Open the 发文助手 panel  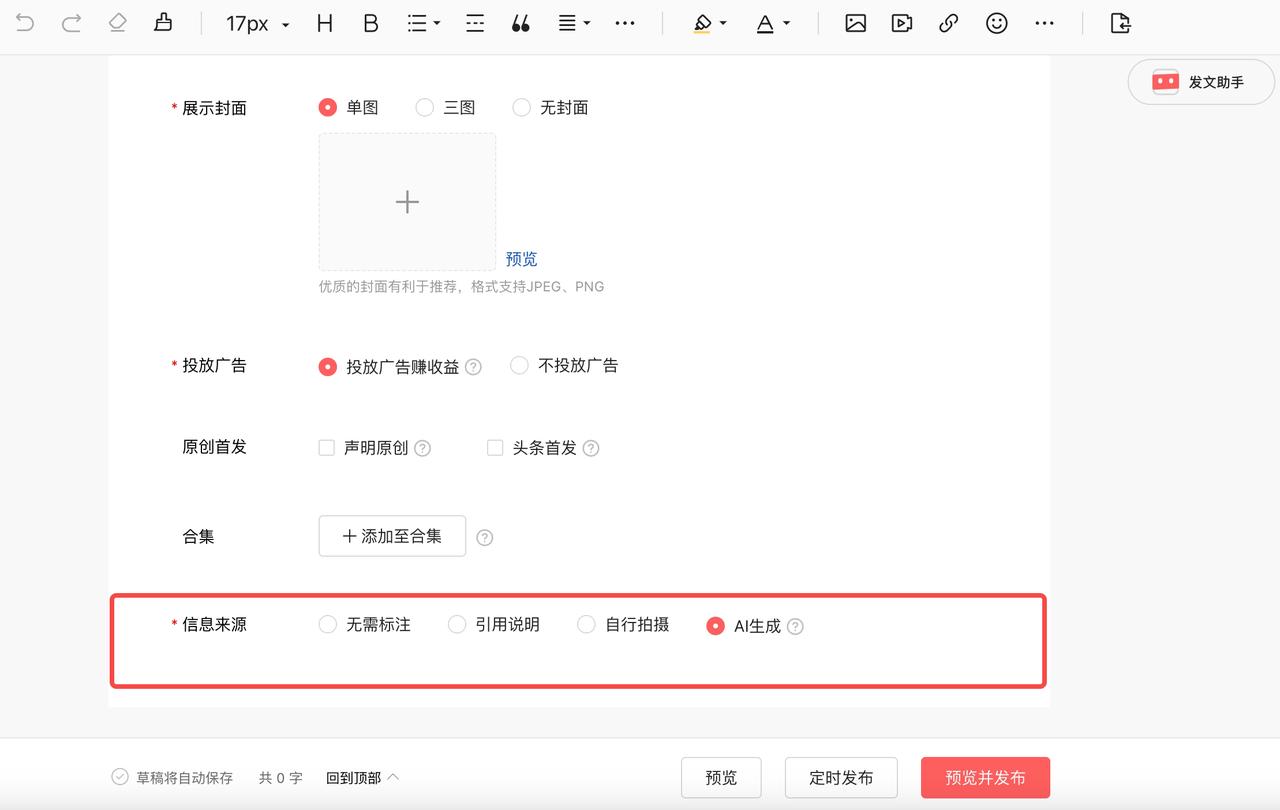coord(1200,82)
